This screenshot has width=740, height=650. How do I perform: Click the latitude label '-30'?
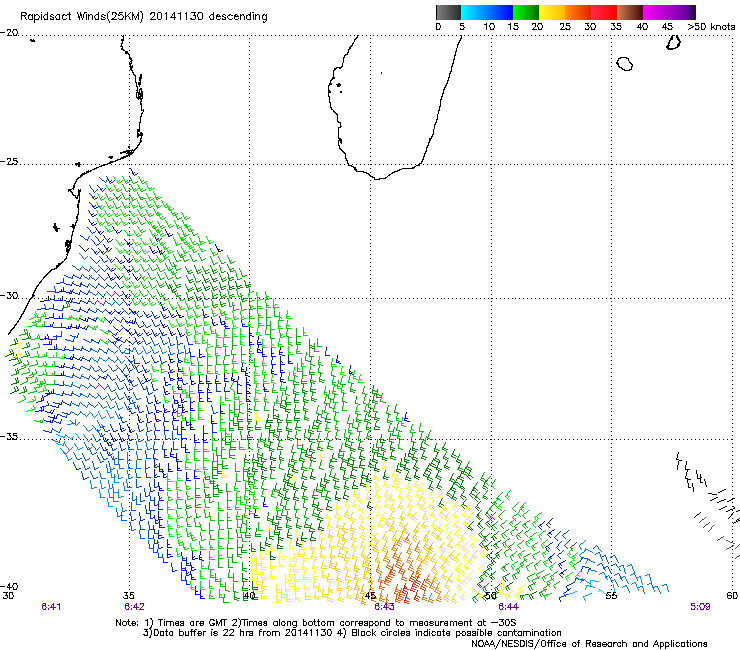tap(9, 296)
